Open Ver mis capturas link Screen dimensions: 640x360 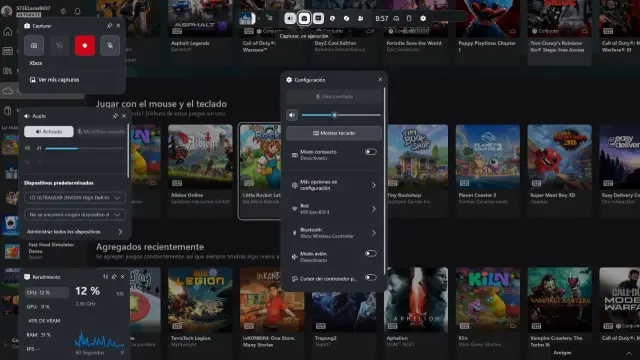coord(55,80)
